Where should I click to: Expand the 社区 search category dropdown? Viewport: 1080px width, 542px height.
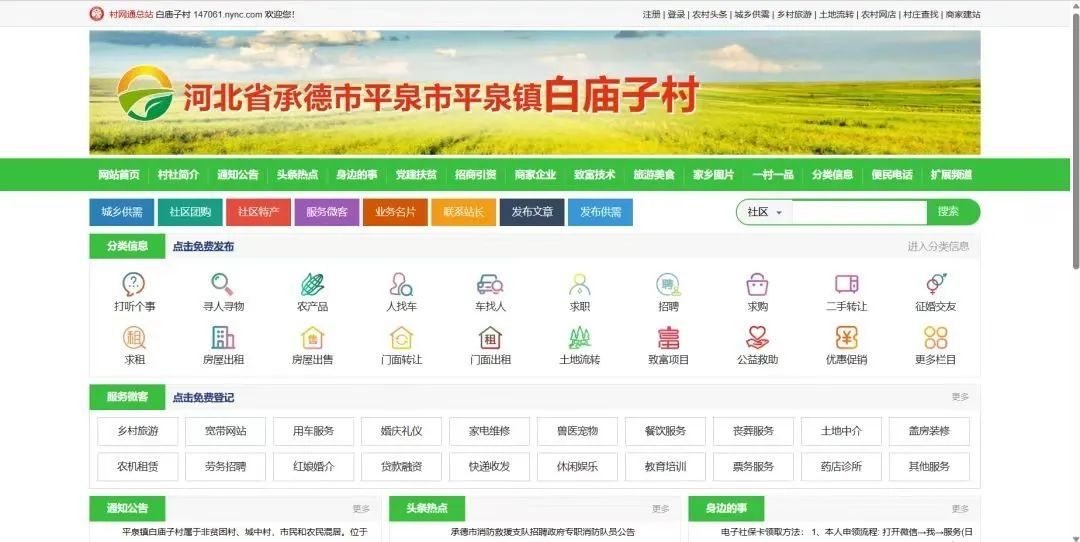(x=765, y=212)
